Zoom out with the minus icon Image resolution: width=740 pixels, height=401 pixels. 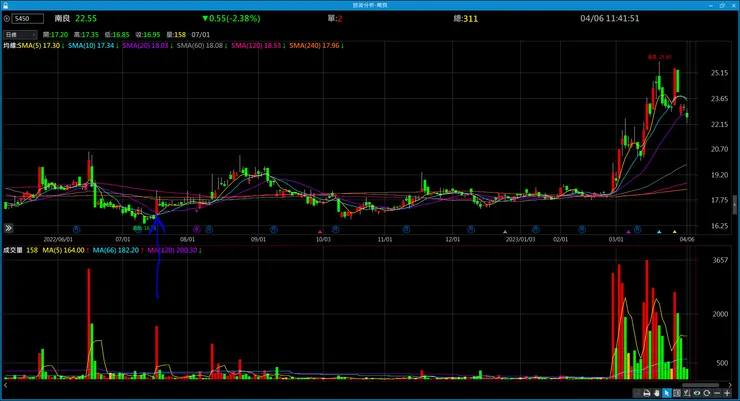717,393
